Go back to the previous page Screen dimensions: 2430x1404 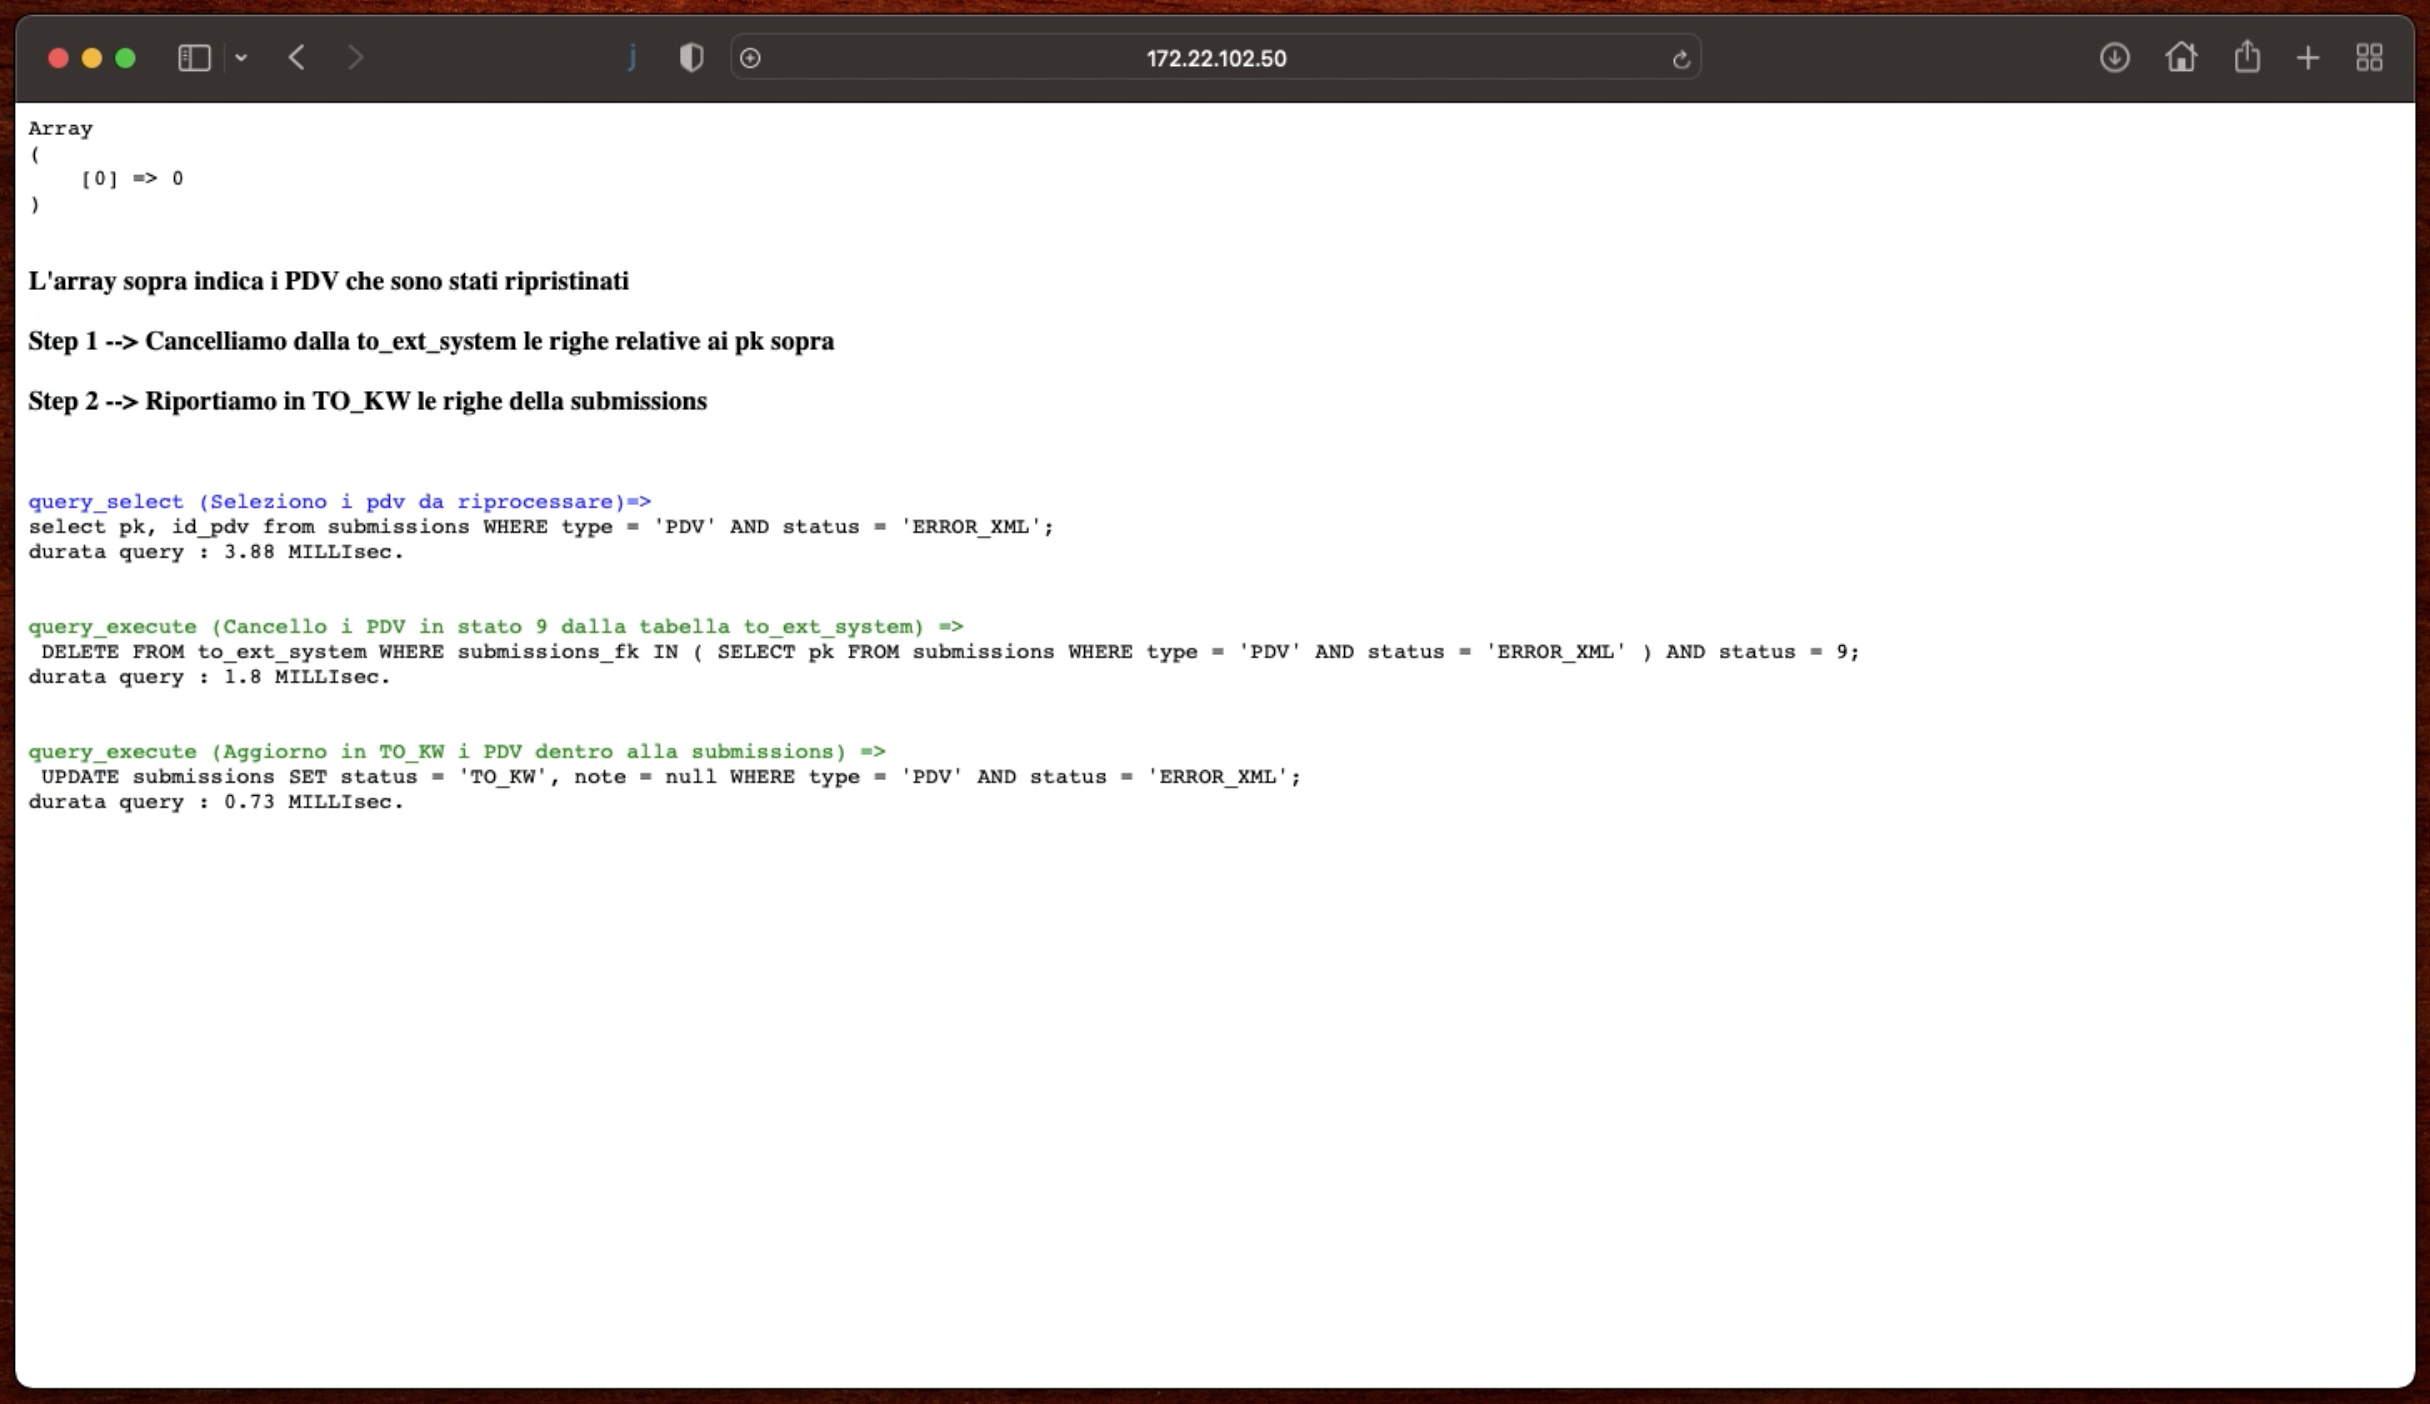click(297, 58)
